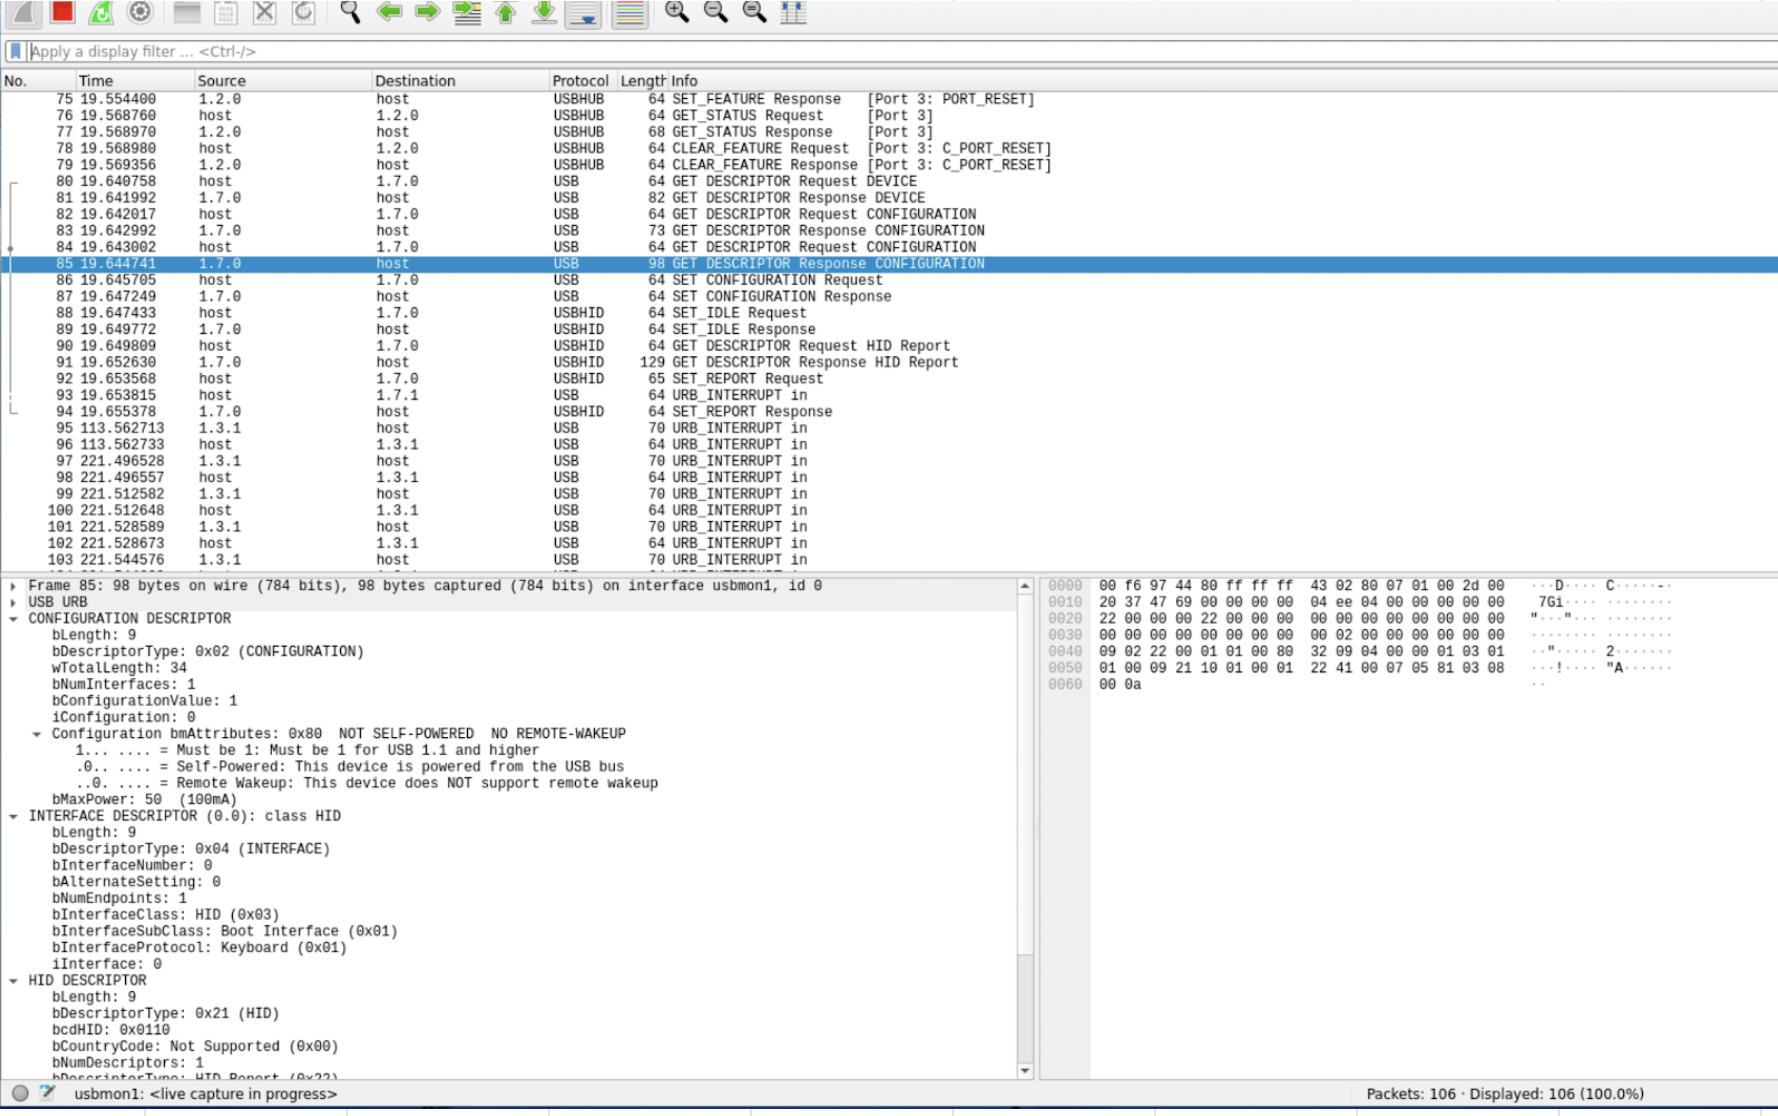Sort packets by the Destination column header

point(460,81)
